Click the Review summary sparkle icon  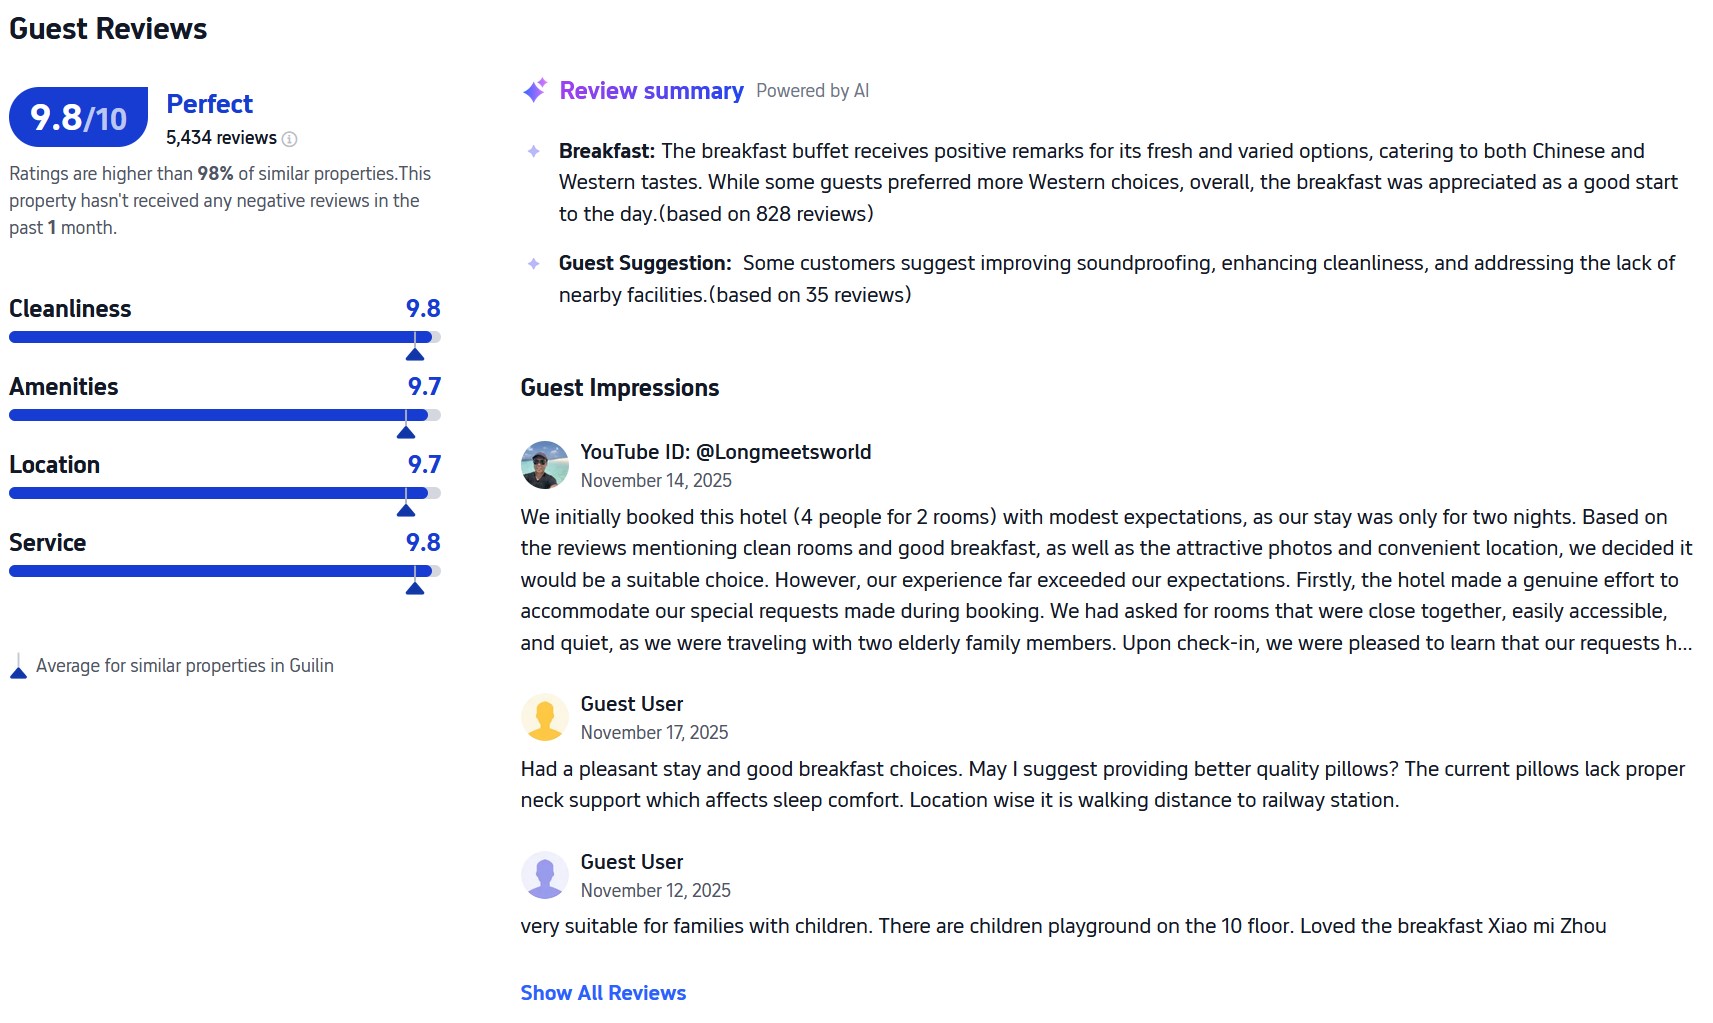pos(535,91)
